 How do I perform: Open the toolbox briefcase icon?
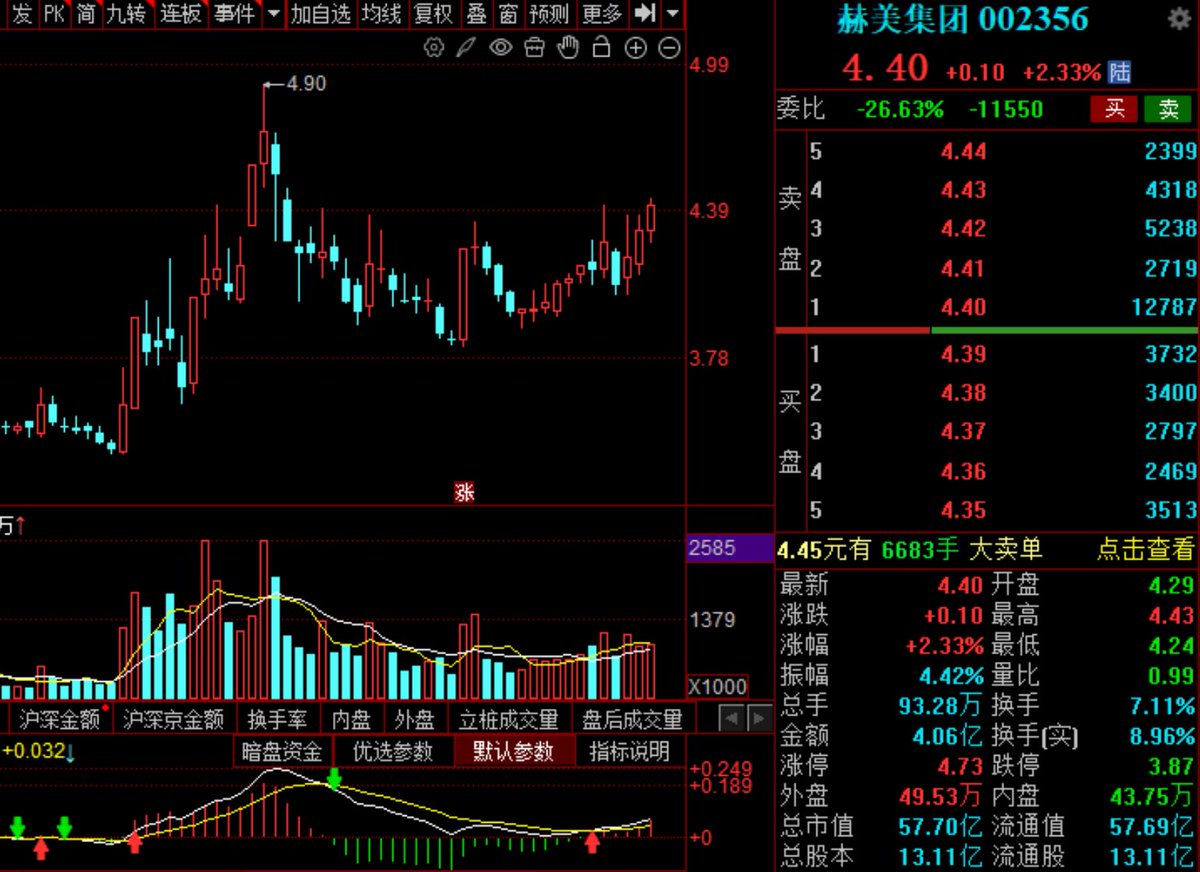534,47
